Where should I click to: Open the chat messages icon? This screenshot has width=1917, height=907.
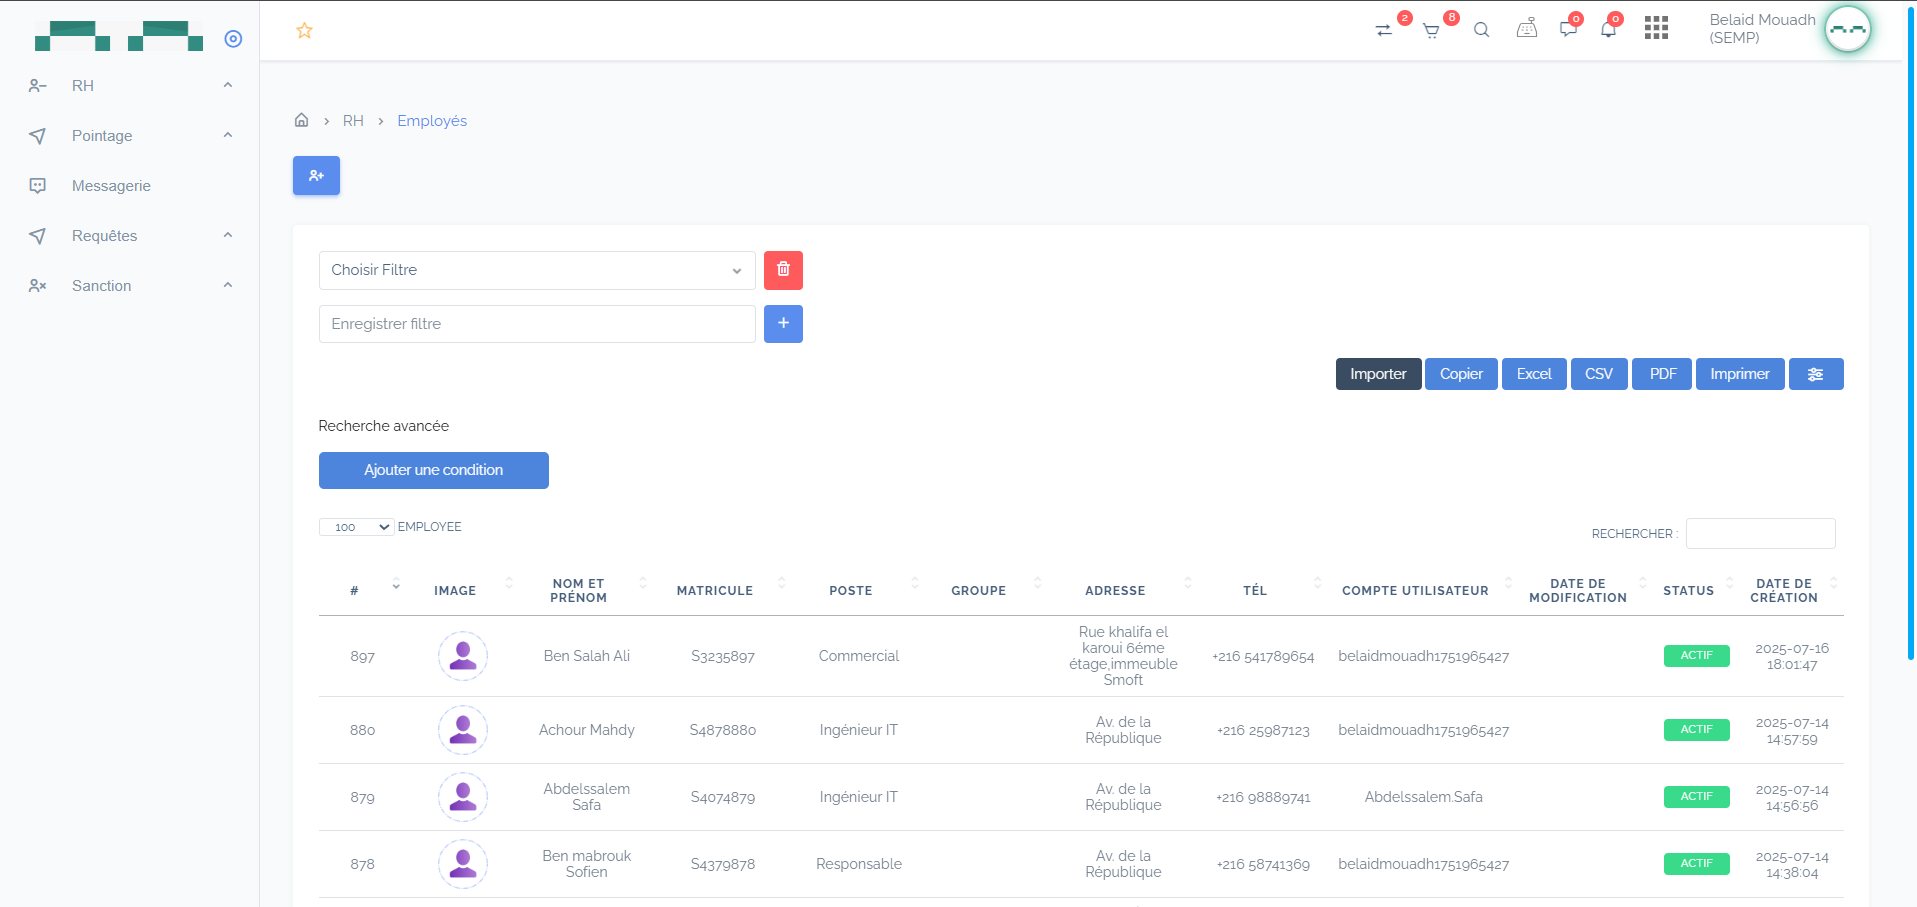[x=1568, y=29]
